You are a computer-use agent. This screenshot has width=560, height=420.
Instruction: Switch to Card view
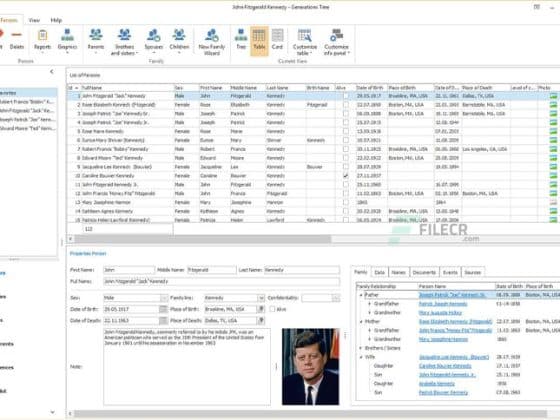click(277, 40)
